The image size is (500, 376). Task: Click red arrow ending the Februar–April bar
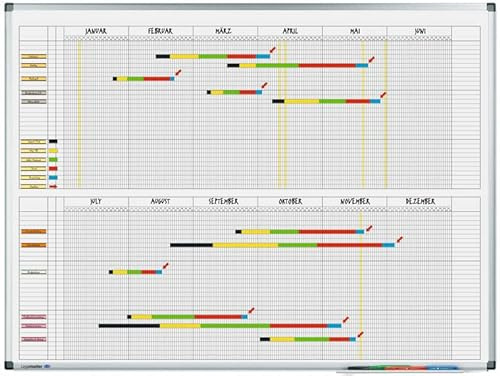point(273,50)
